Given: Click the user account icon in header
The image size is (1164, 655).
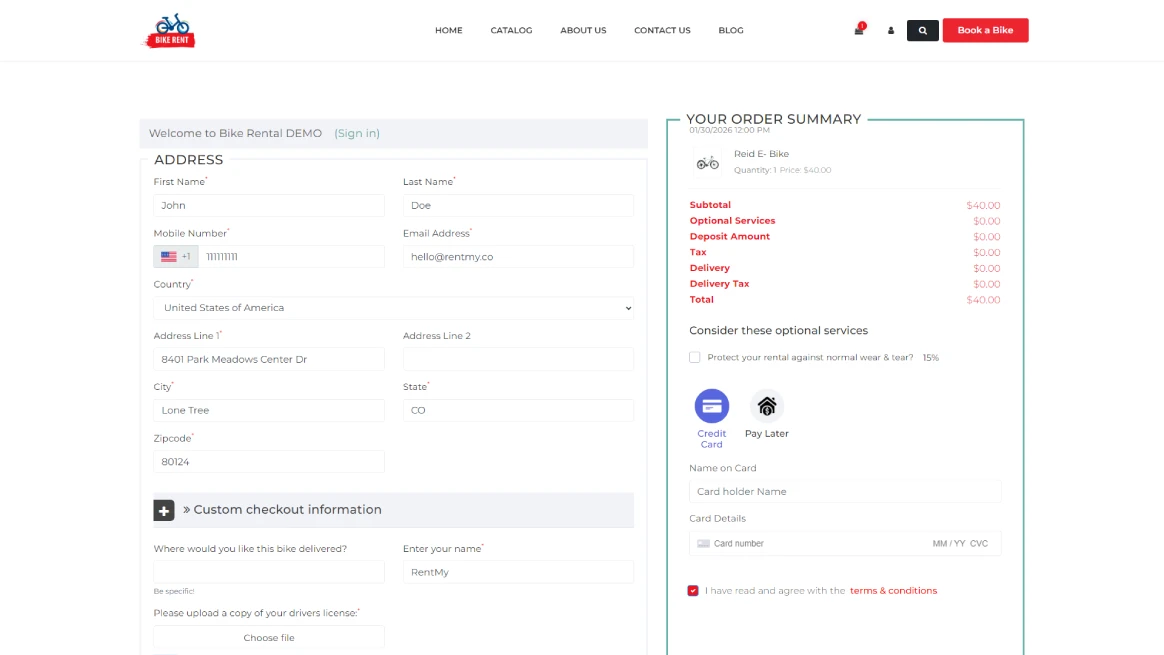Looking at the screenshot, I should pyautogui.click(x=890, y=31).
